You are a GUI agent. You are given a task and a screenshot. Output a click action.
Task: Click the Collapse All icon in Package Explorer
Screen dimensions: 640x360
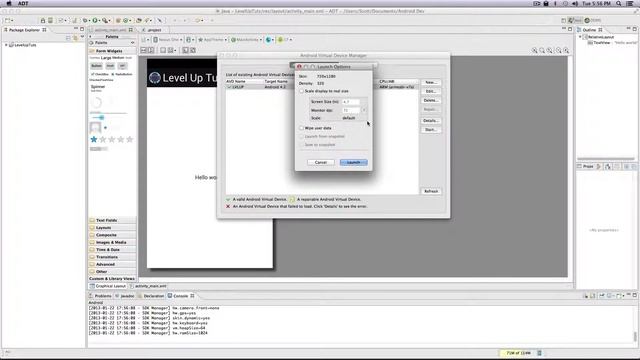coord(68,38)
